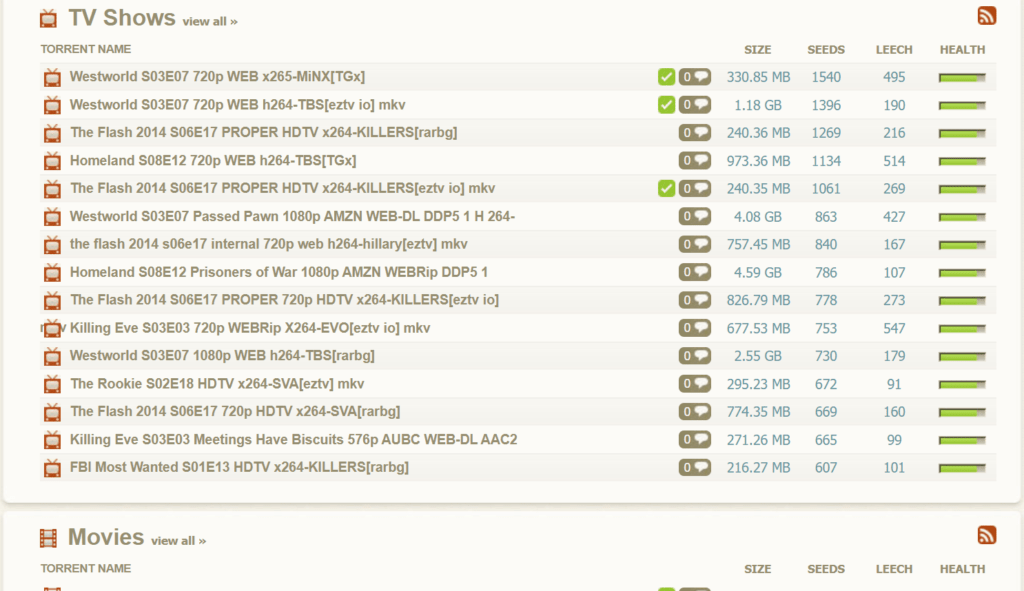Screen dimensions: 1024x591
Task: Click health bar for FBI Most Wanted row
Action: click(x=962, y=468)
